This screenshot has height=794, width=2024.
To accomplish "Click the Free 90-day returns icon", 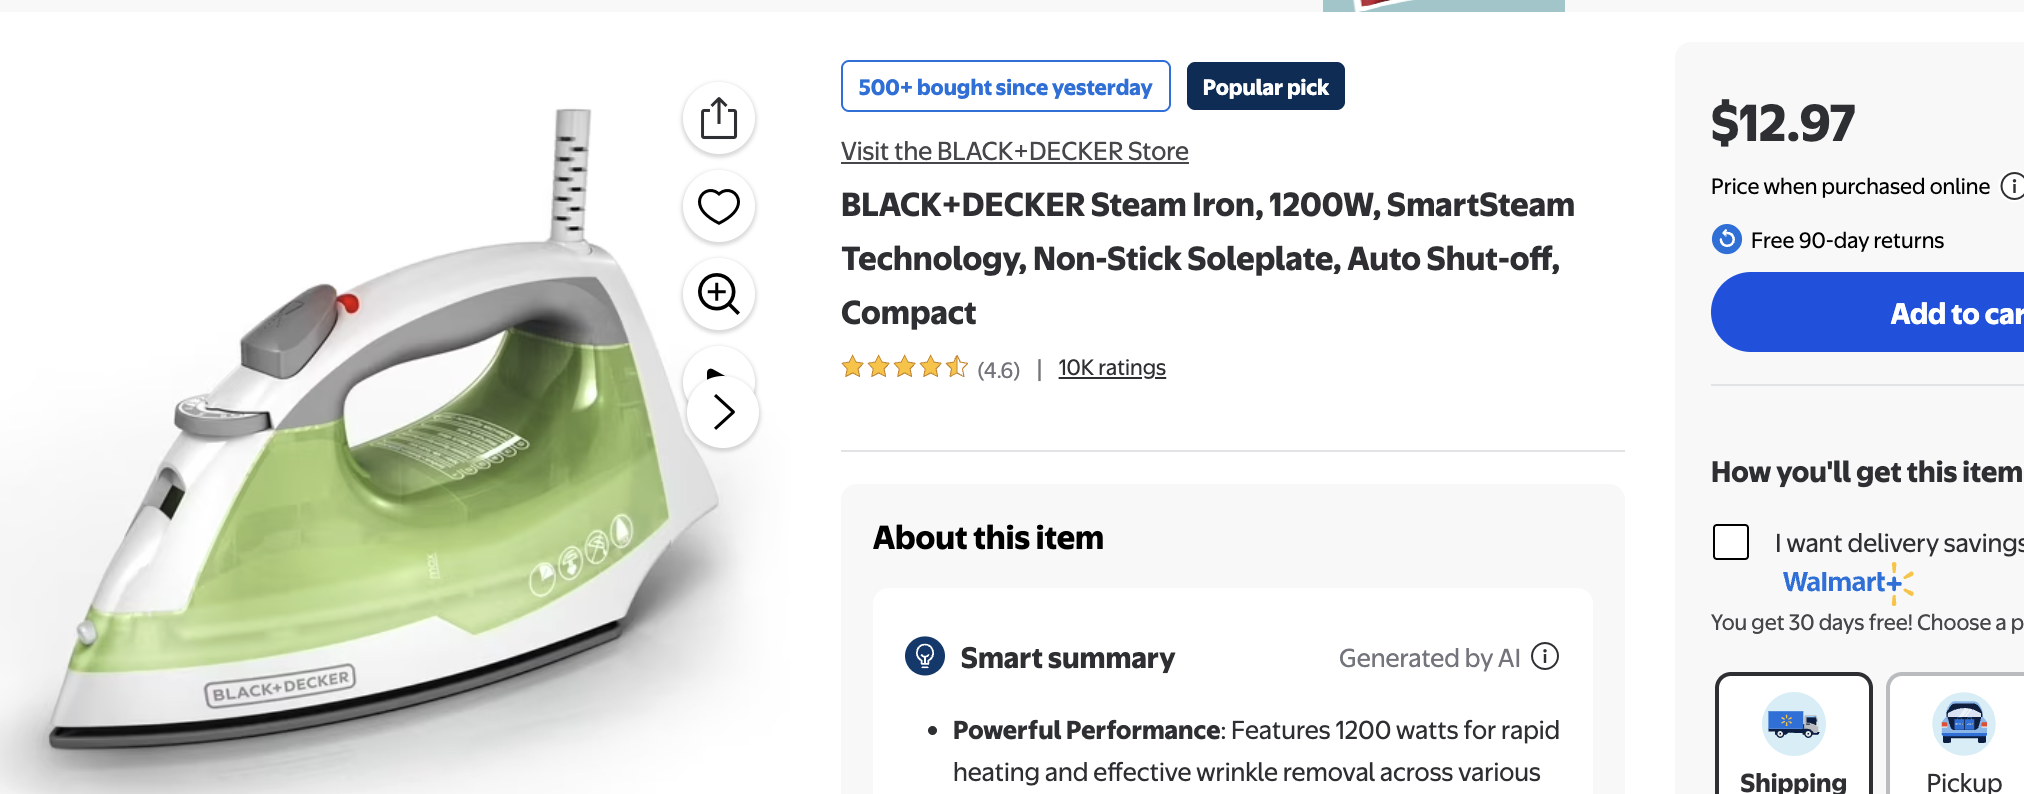I will tap(1727, 240).
